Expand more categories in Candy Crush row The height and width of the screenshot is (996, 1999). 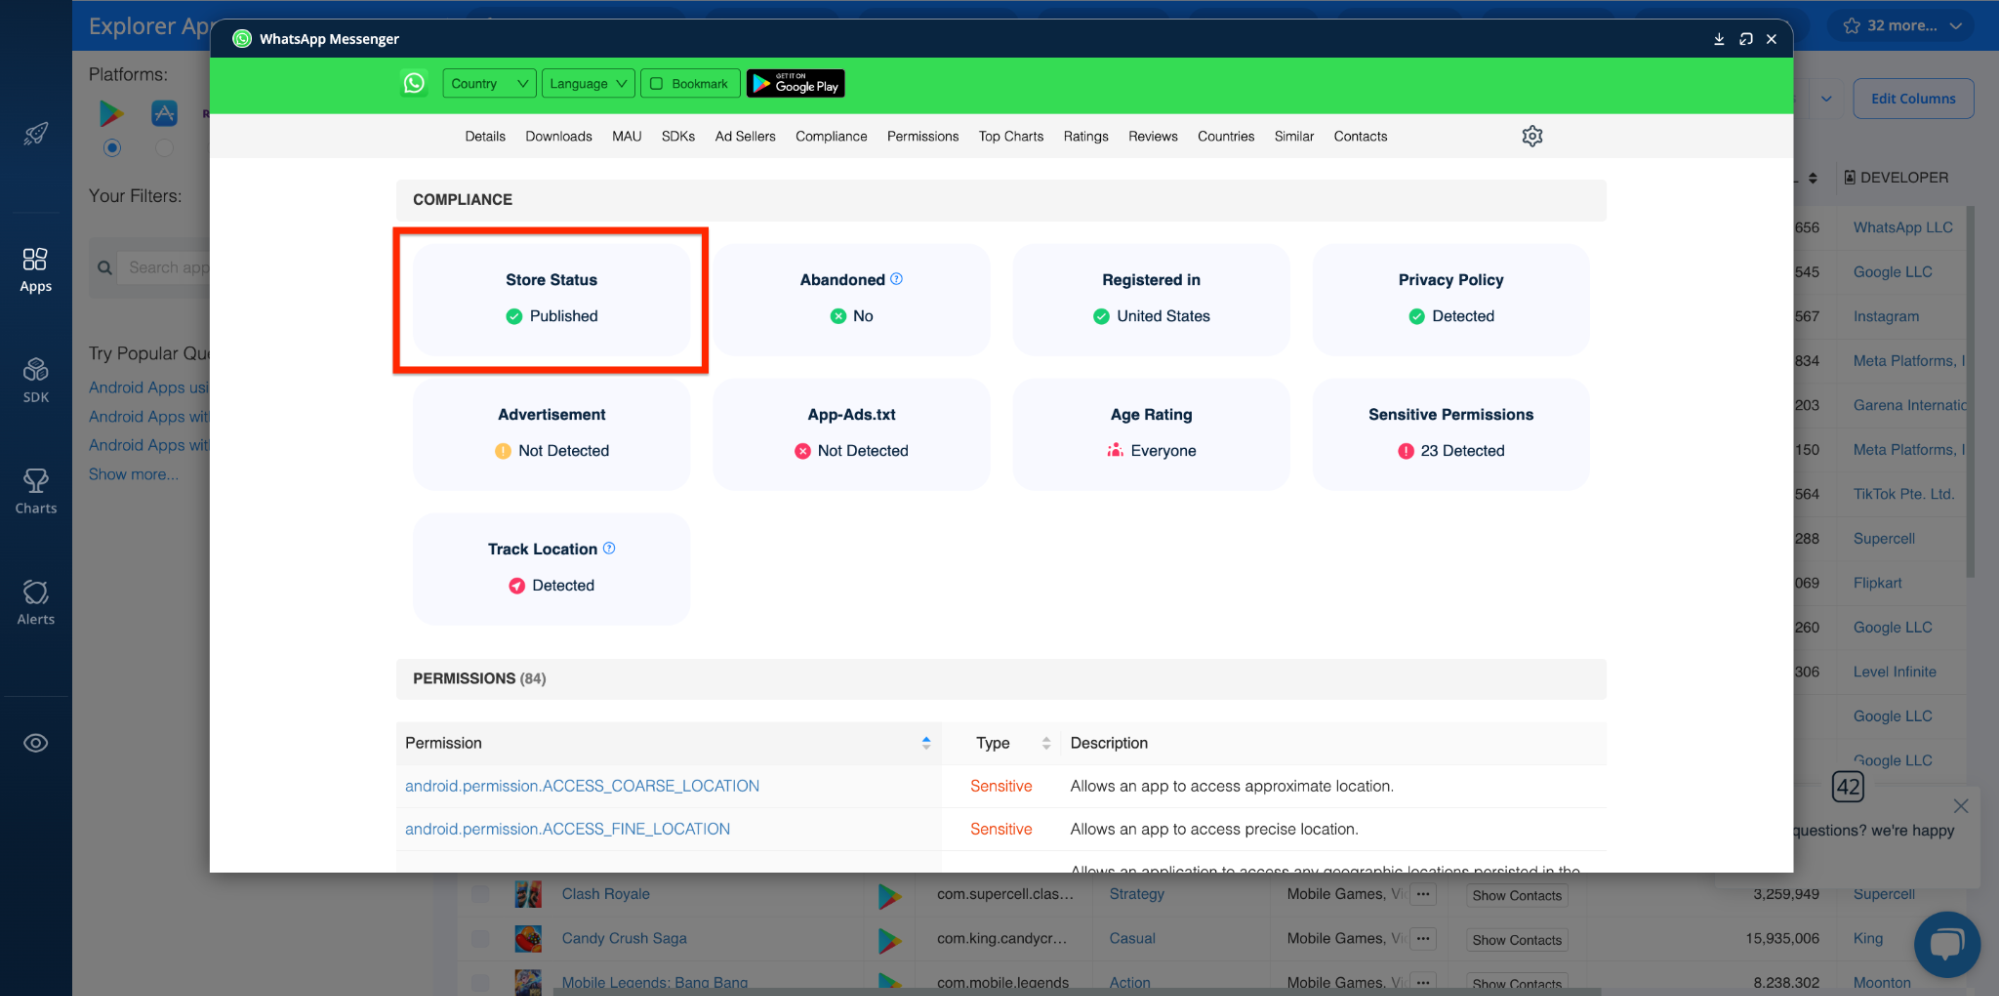1423,939
